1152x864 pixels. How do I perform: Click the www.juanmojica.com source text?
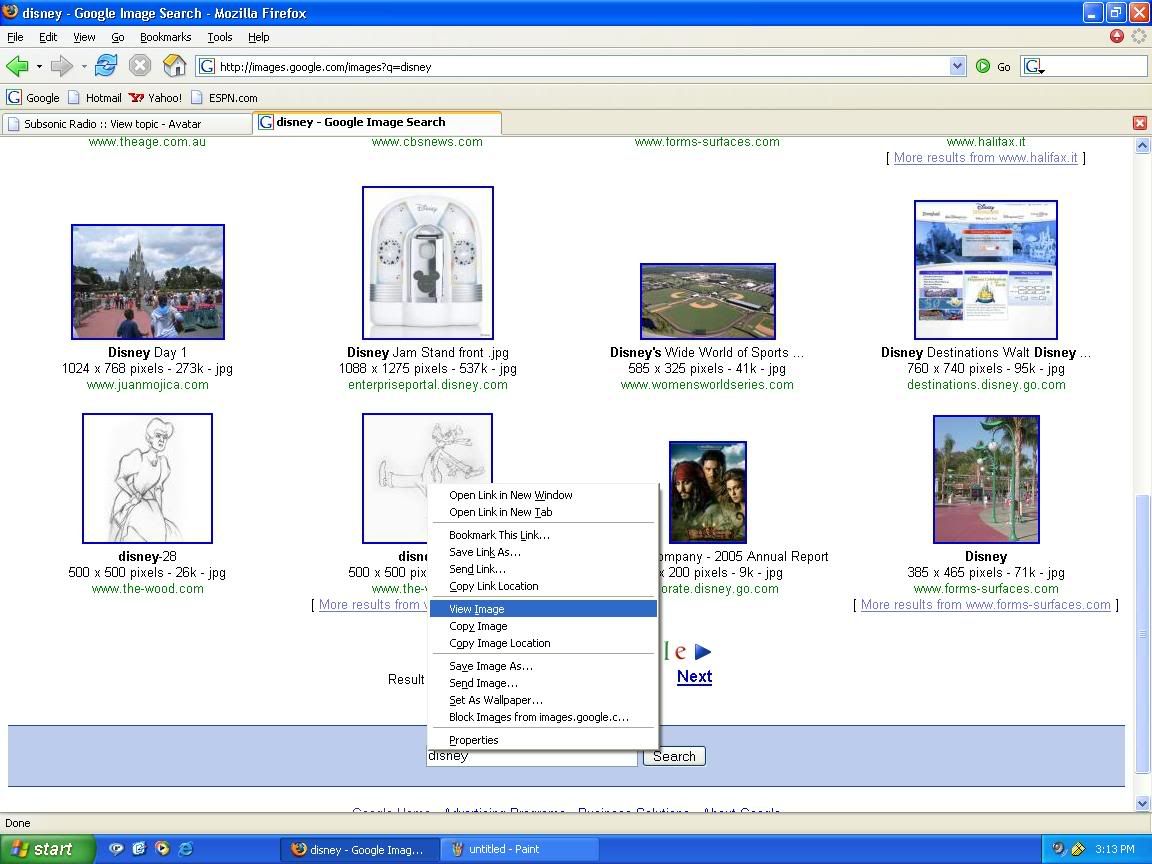148,384
